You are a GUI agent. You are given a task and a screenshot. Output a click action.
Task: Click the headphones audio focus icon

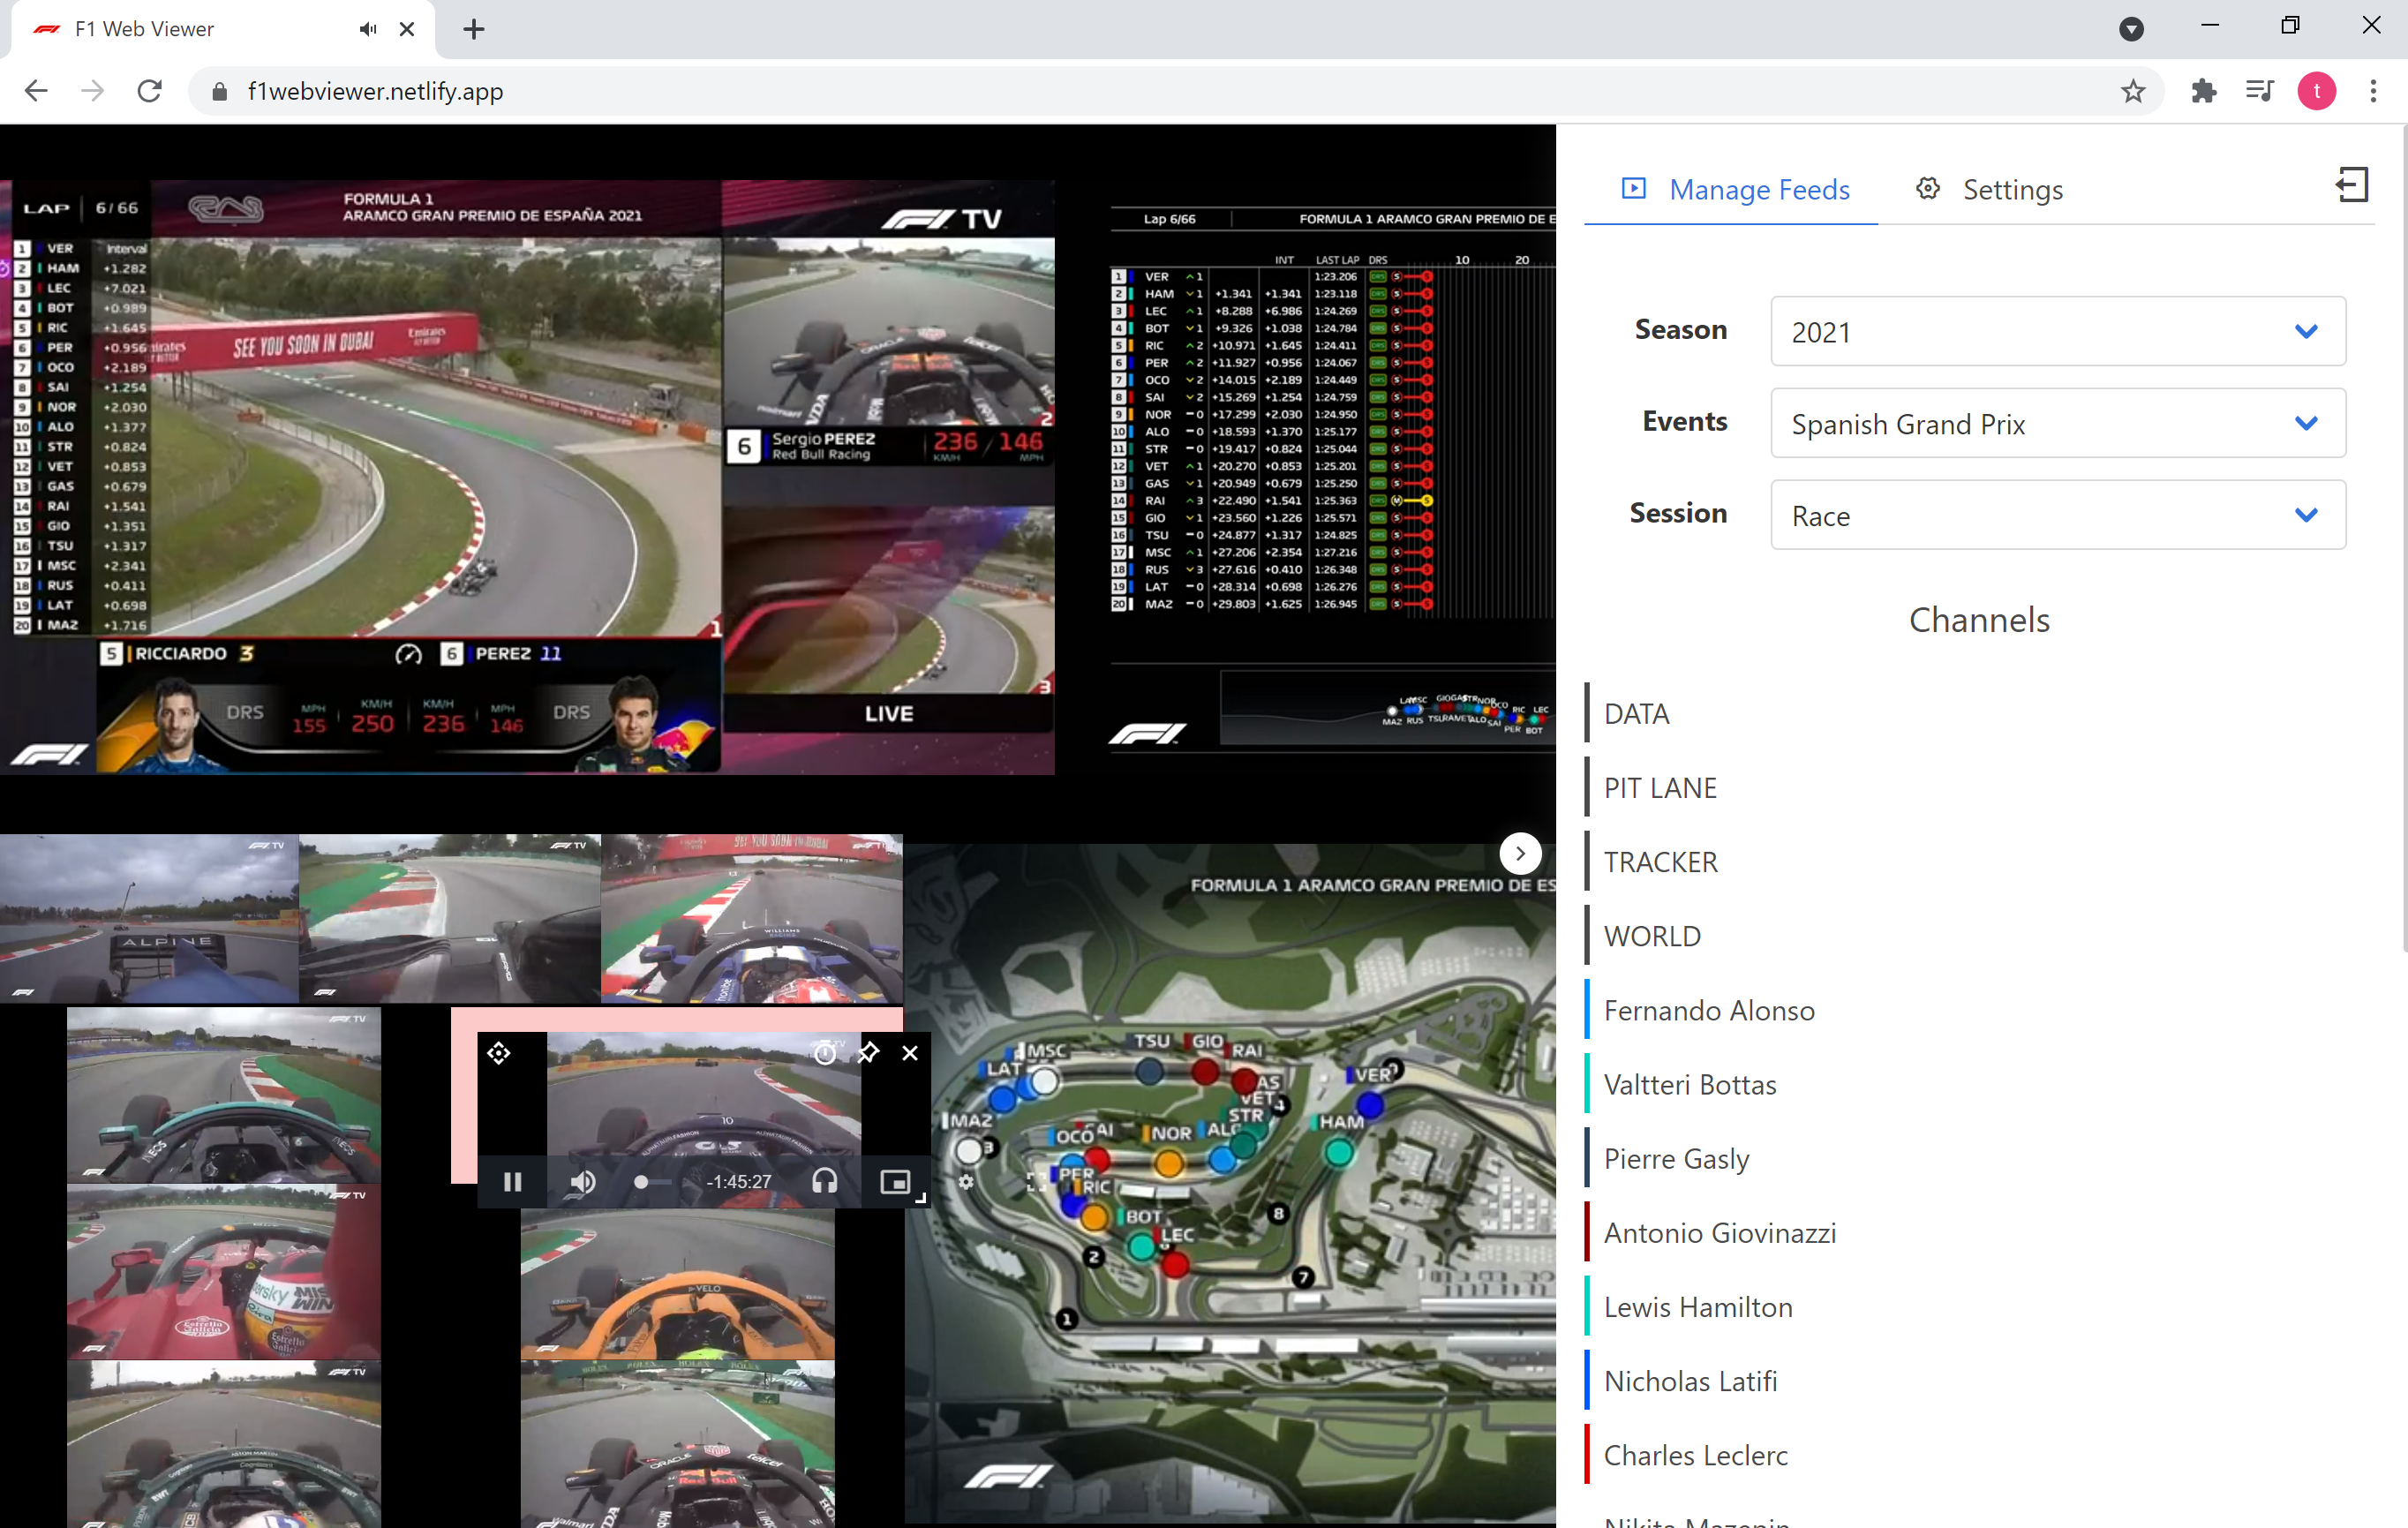(x=825, y=1182)
